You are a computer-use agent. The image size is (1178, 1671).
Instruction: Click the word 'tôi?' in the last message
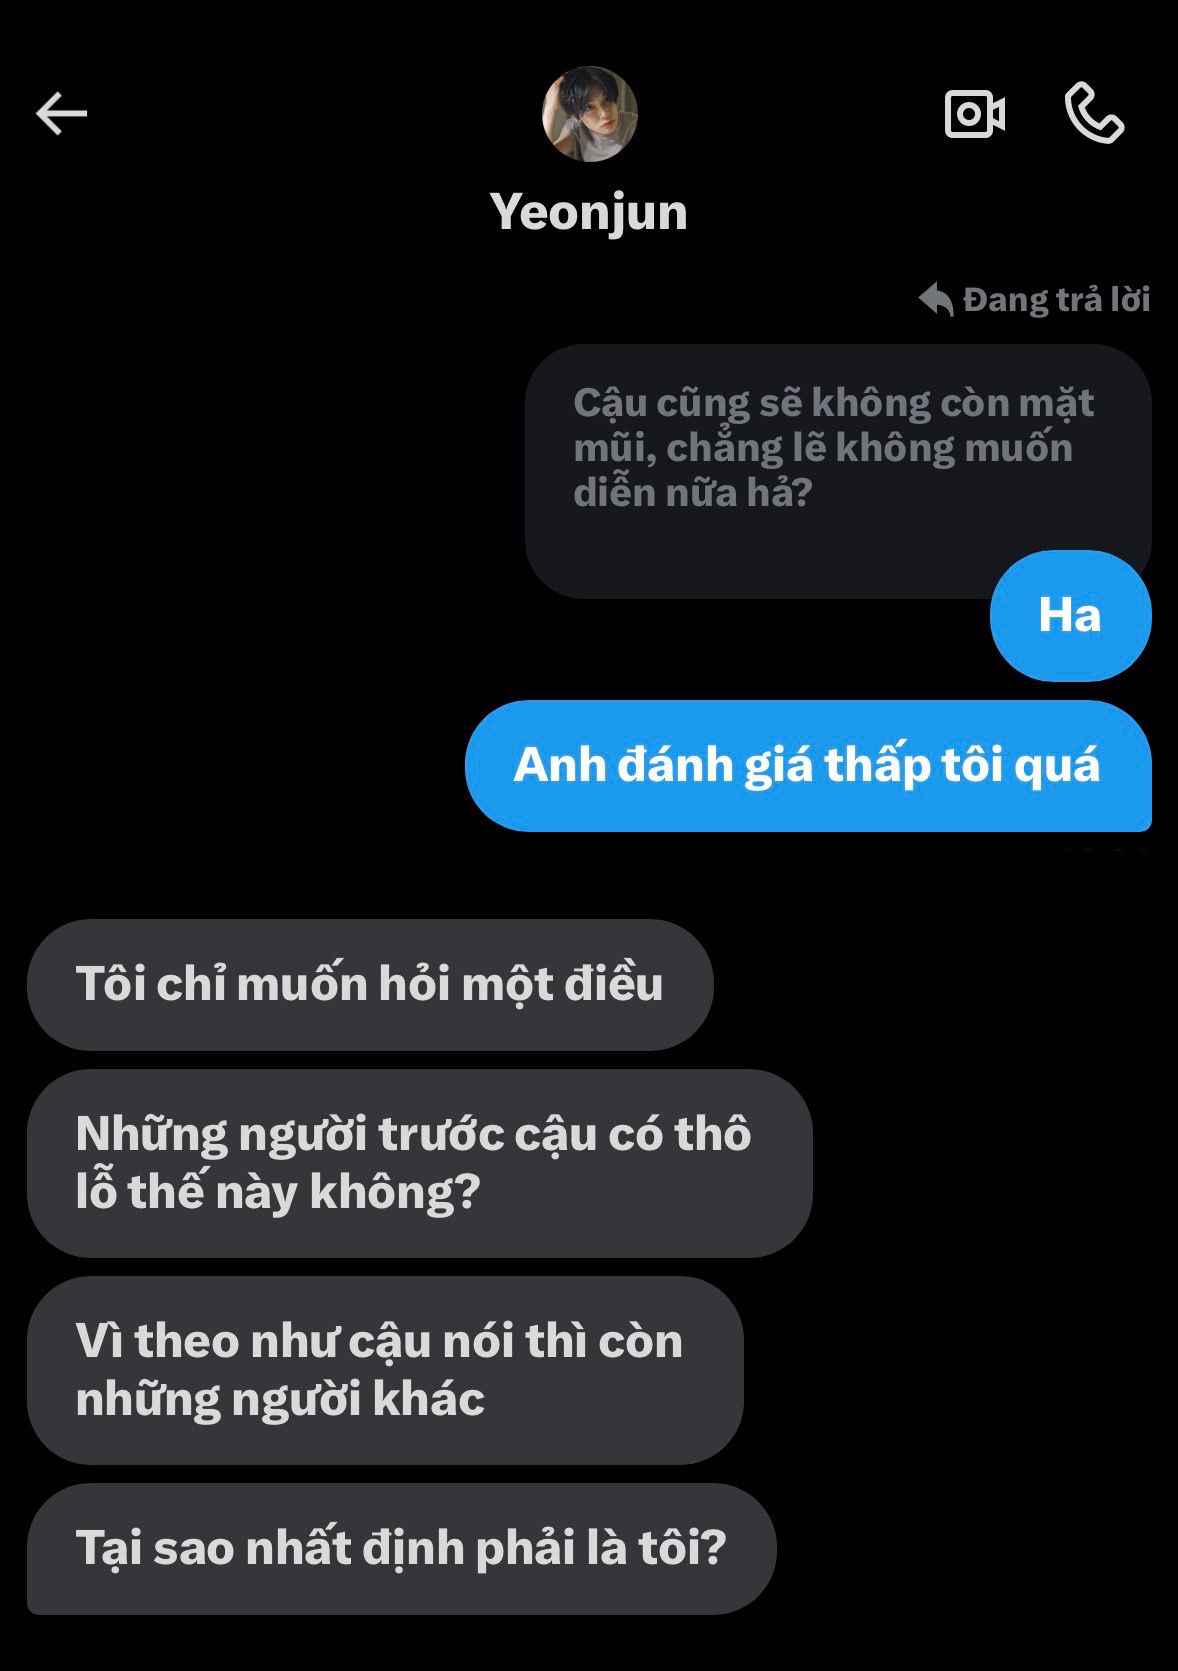click(x=682, y=1548)
